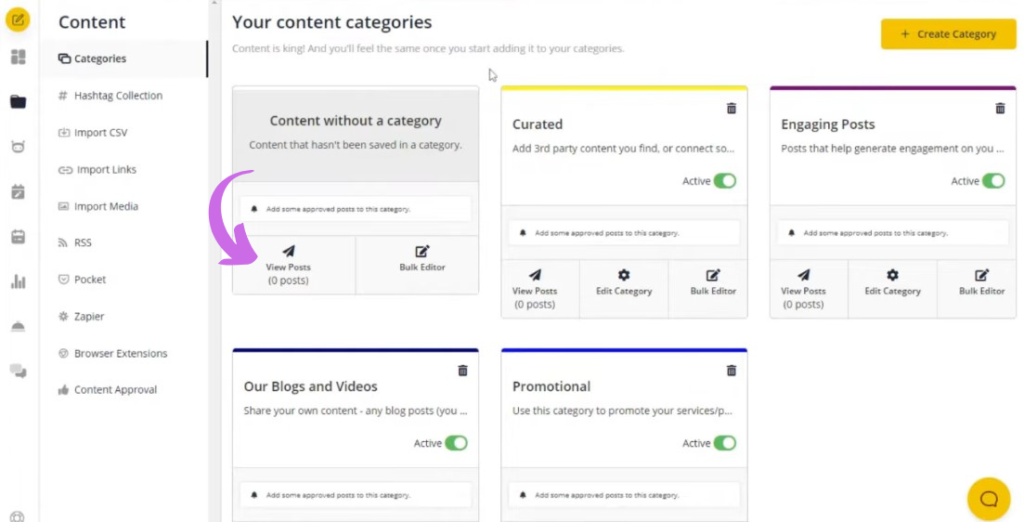Viewport: 1024px width, 522px height.
Task: Click 'Content without a category' heading
Action: (355, 121)
